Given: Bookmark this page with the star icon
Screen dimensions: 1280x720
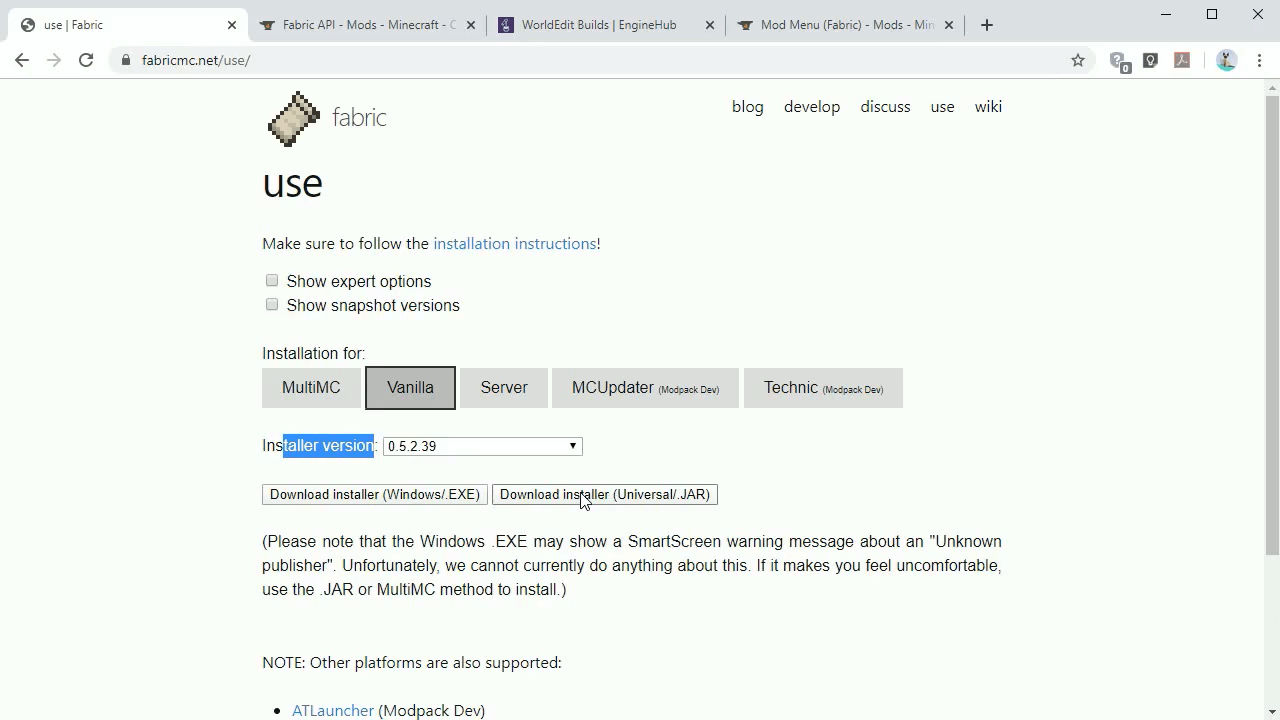Looking at the screenshot, I should [1078, 60].
